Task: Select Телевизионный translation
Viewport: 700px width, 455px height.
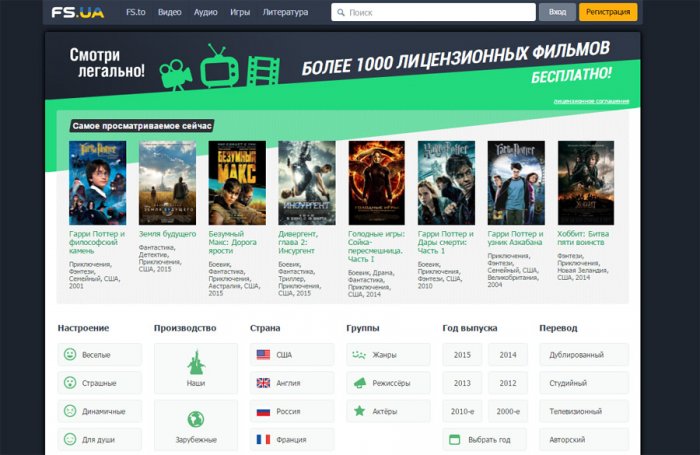Action: click(x=584, y=411)
